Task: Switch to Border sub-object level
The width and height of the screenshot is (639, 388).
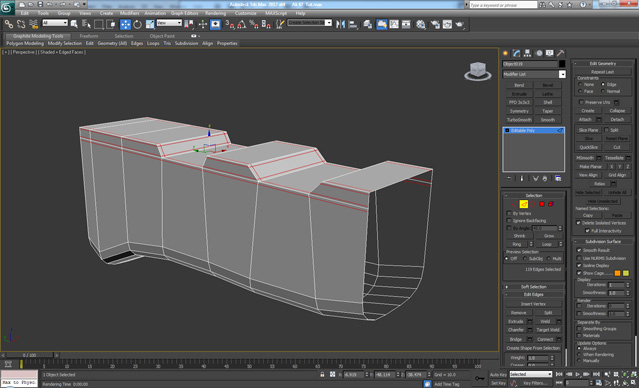Action: [533, 204]
